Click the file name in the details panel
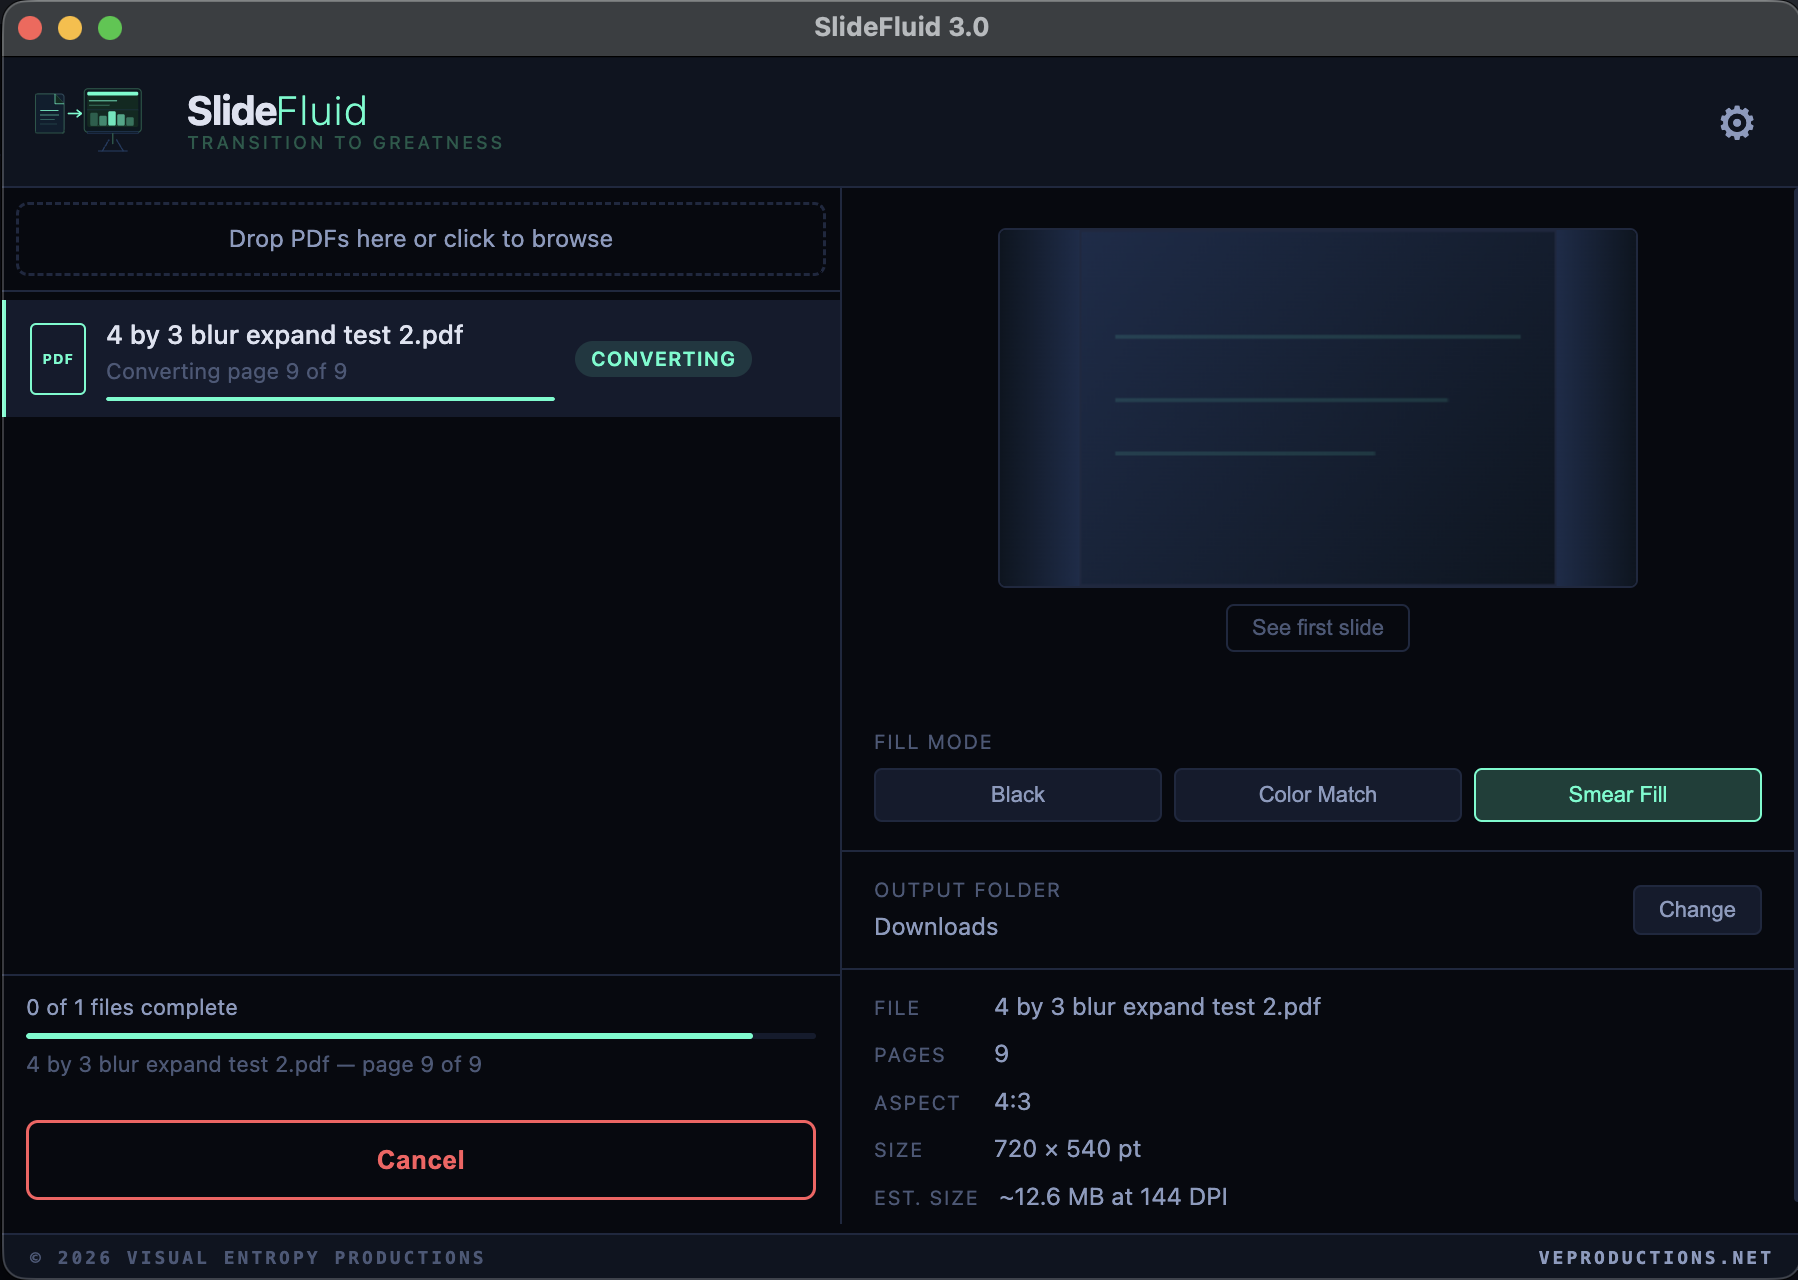The width and height of the screenshot is (1798, 1280). [x=1157, y=1007]
